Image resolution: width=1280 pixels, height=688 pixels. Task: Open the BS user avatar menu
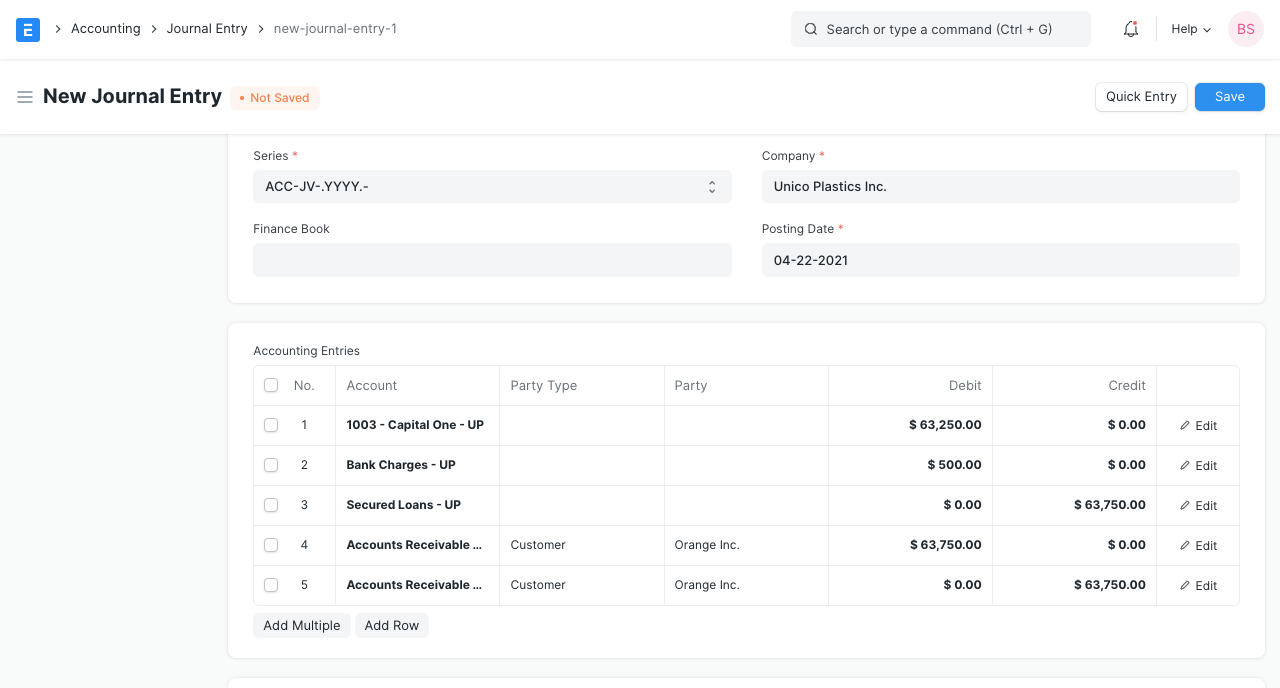1245,30
